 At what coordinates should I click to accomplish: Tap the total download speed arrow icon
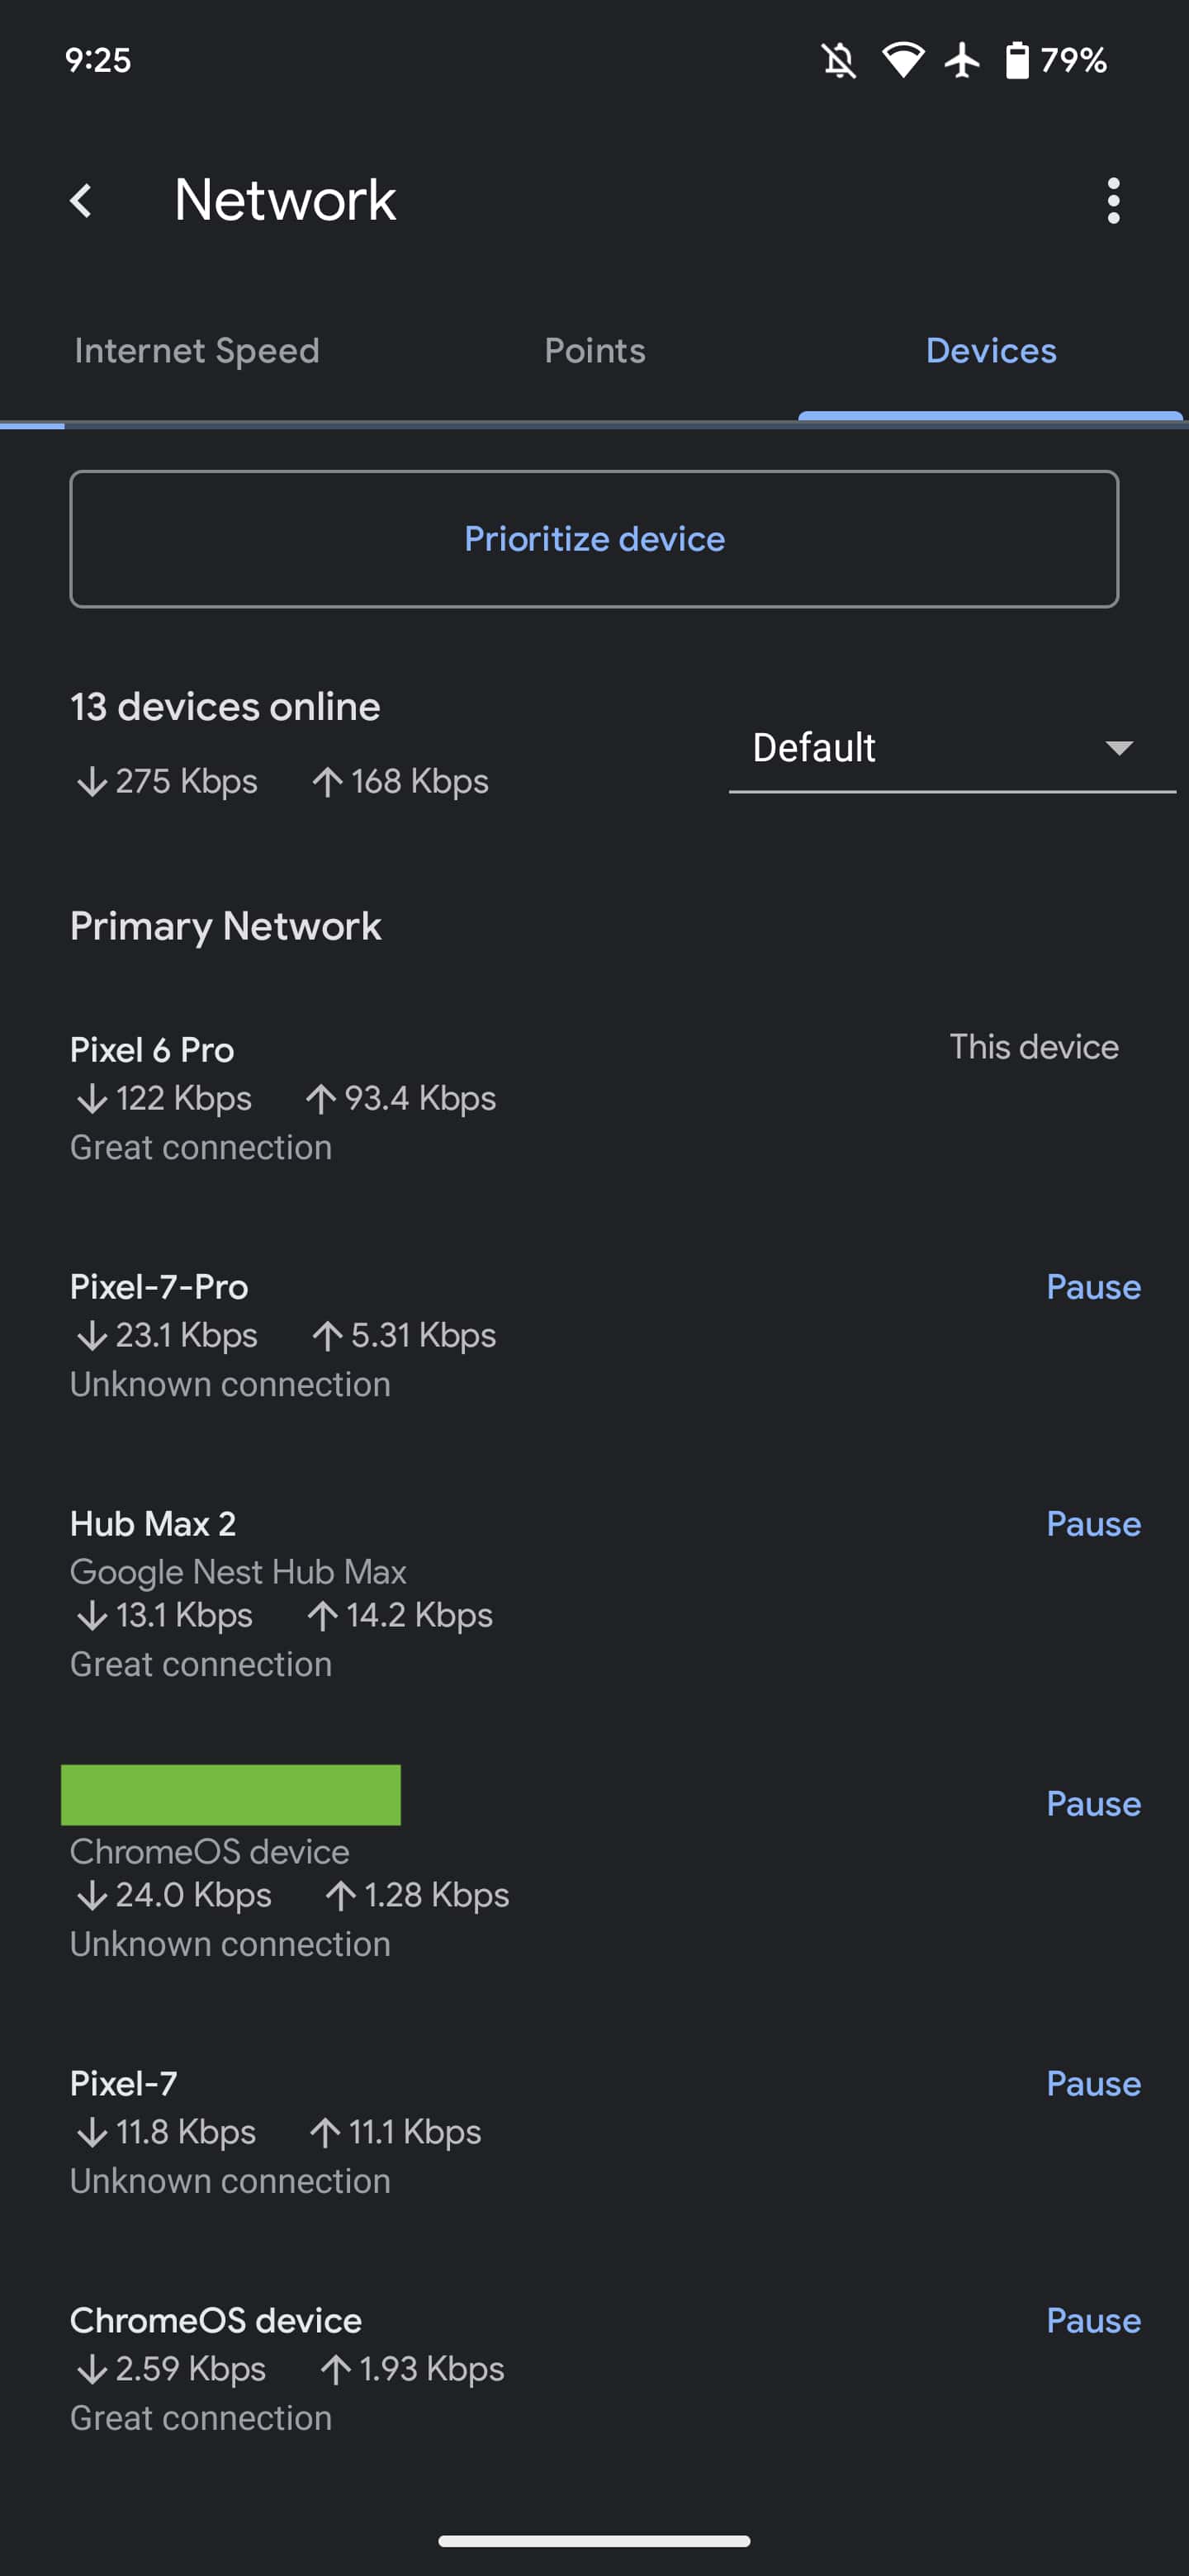tap(92, 781)
